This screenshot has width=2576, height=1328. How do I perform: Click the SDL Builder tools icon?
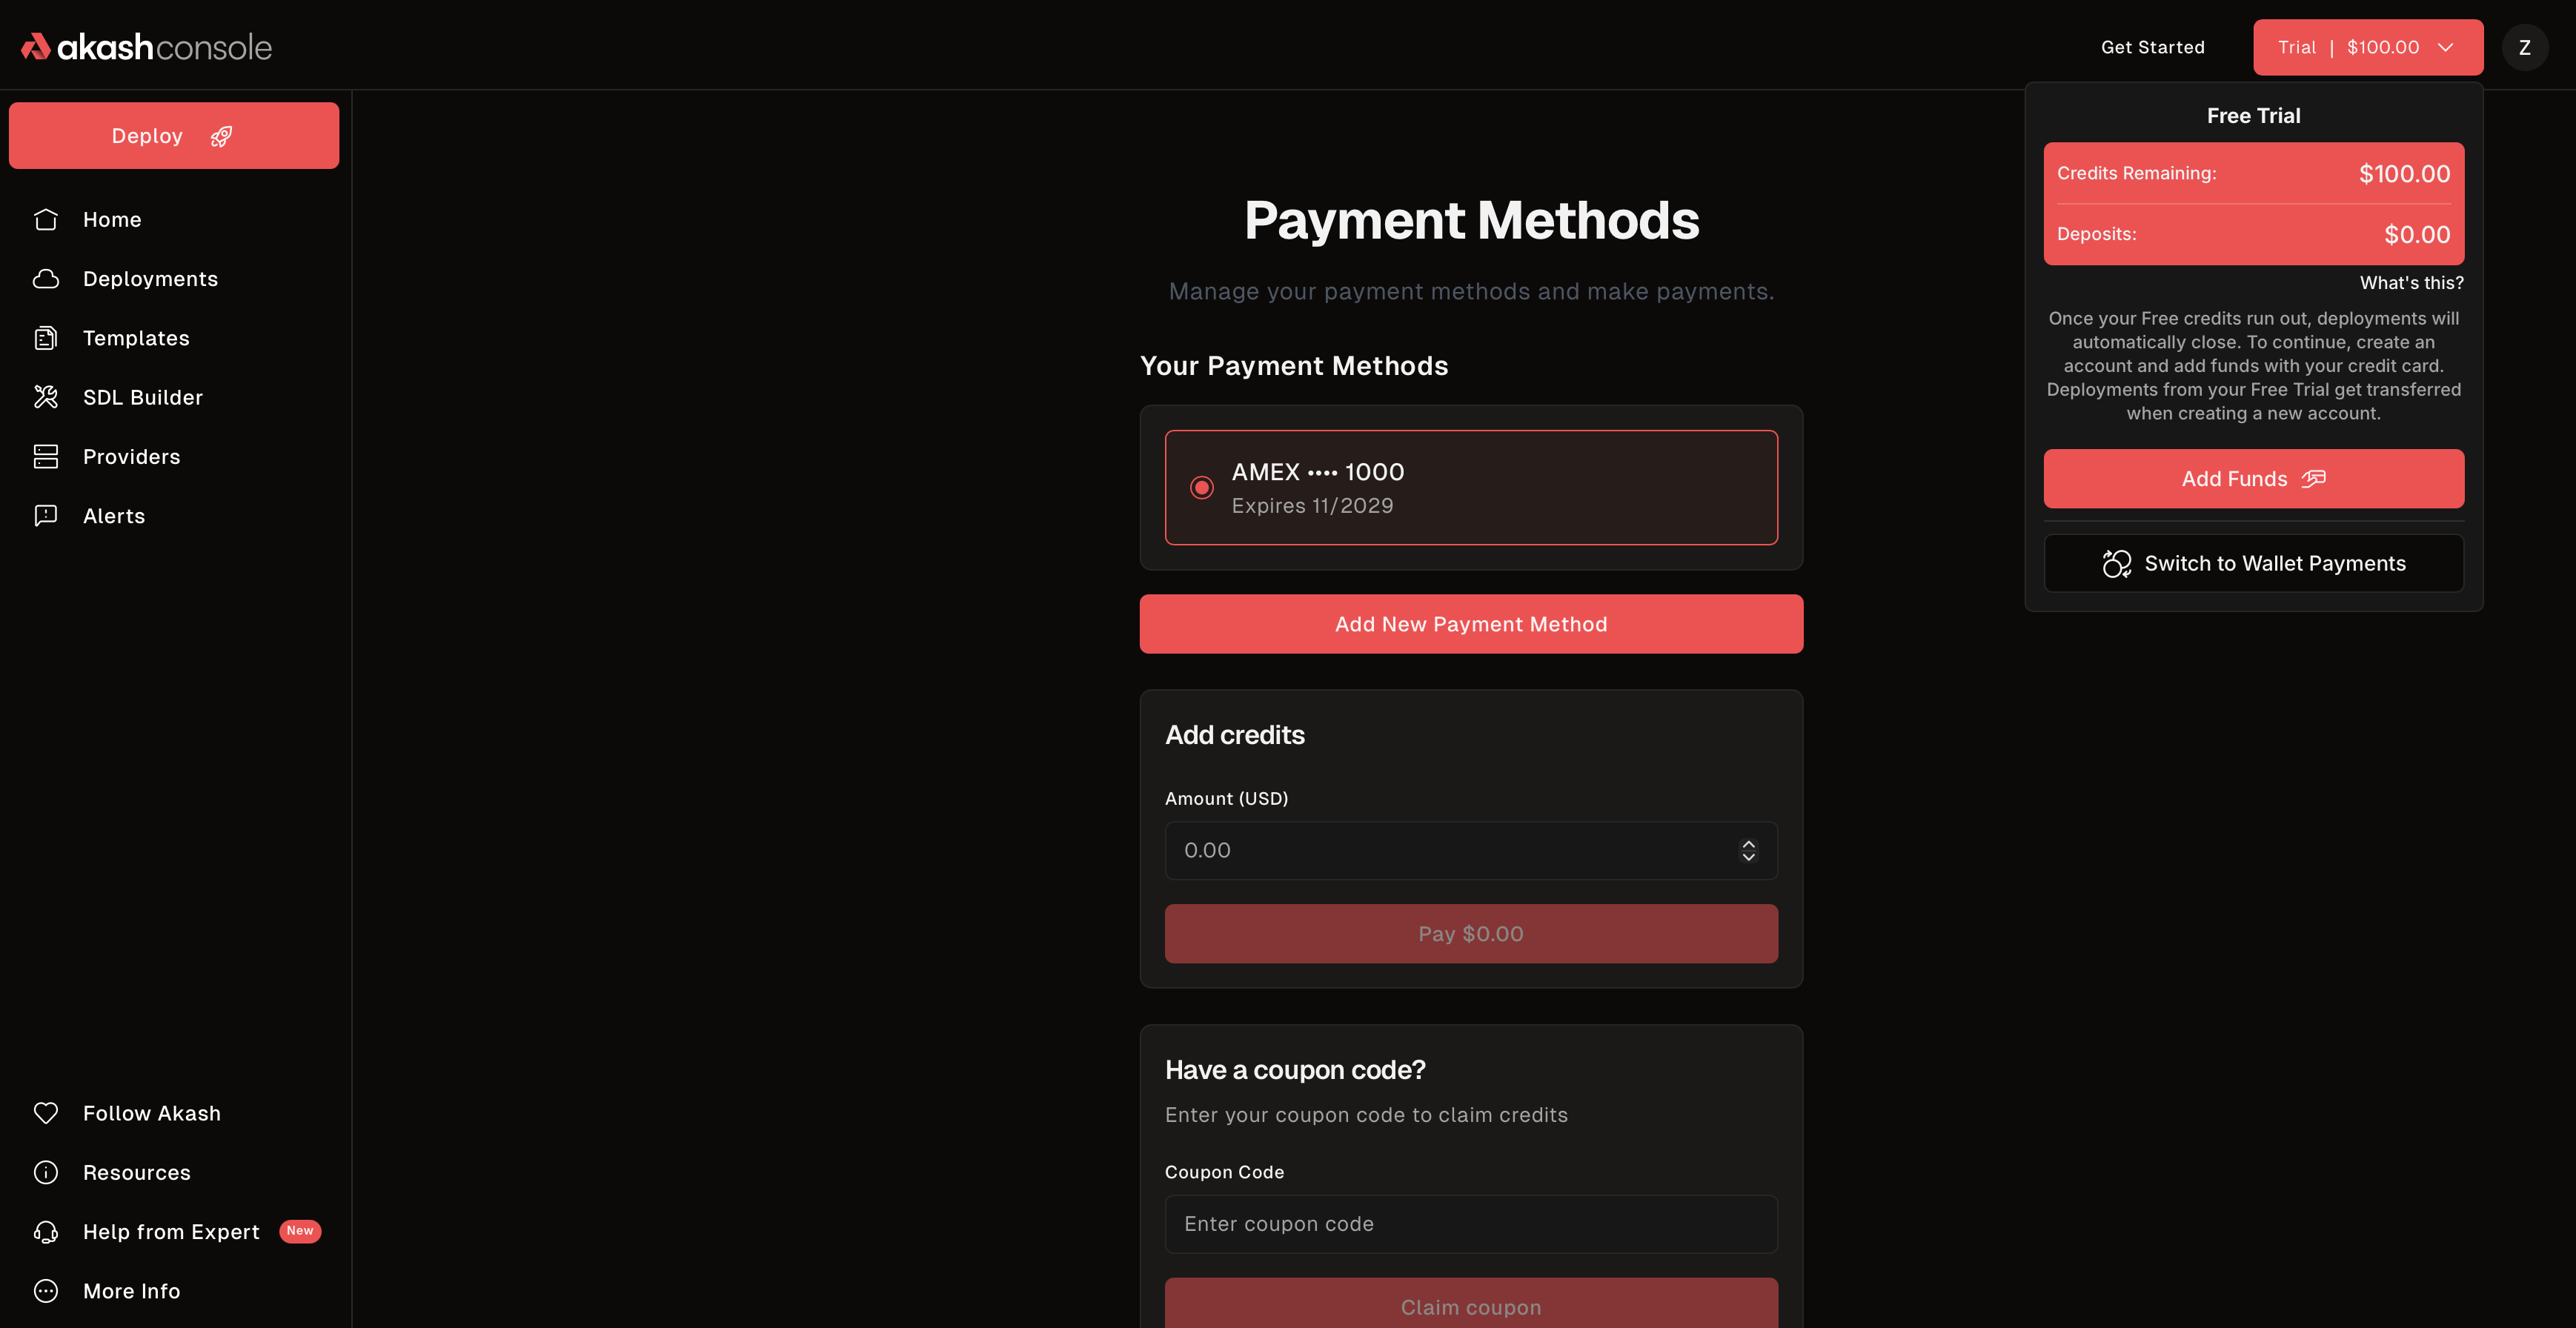point(46,397)
